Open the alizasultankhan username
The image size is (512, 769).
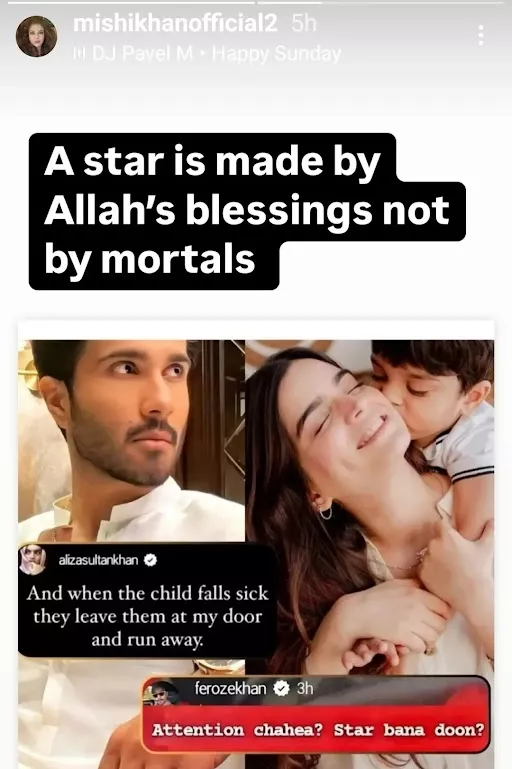98,560
